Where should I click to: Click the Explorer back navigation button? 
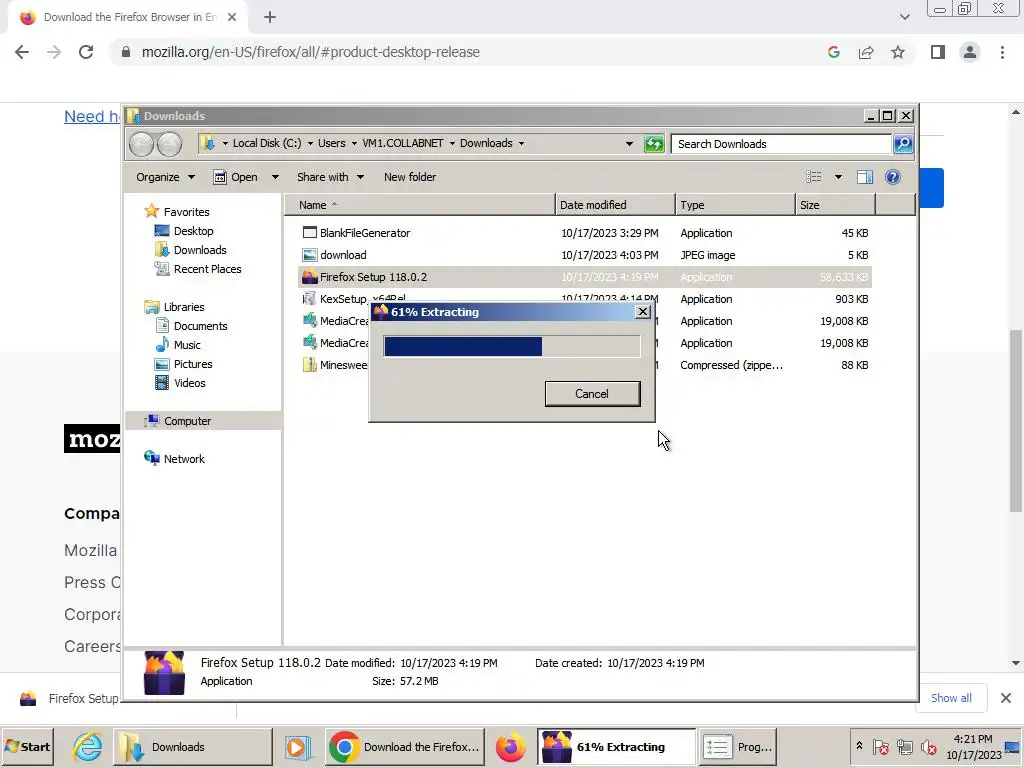(x=141, y=144)
